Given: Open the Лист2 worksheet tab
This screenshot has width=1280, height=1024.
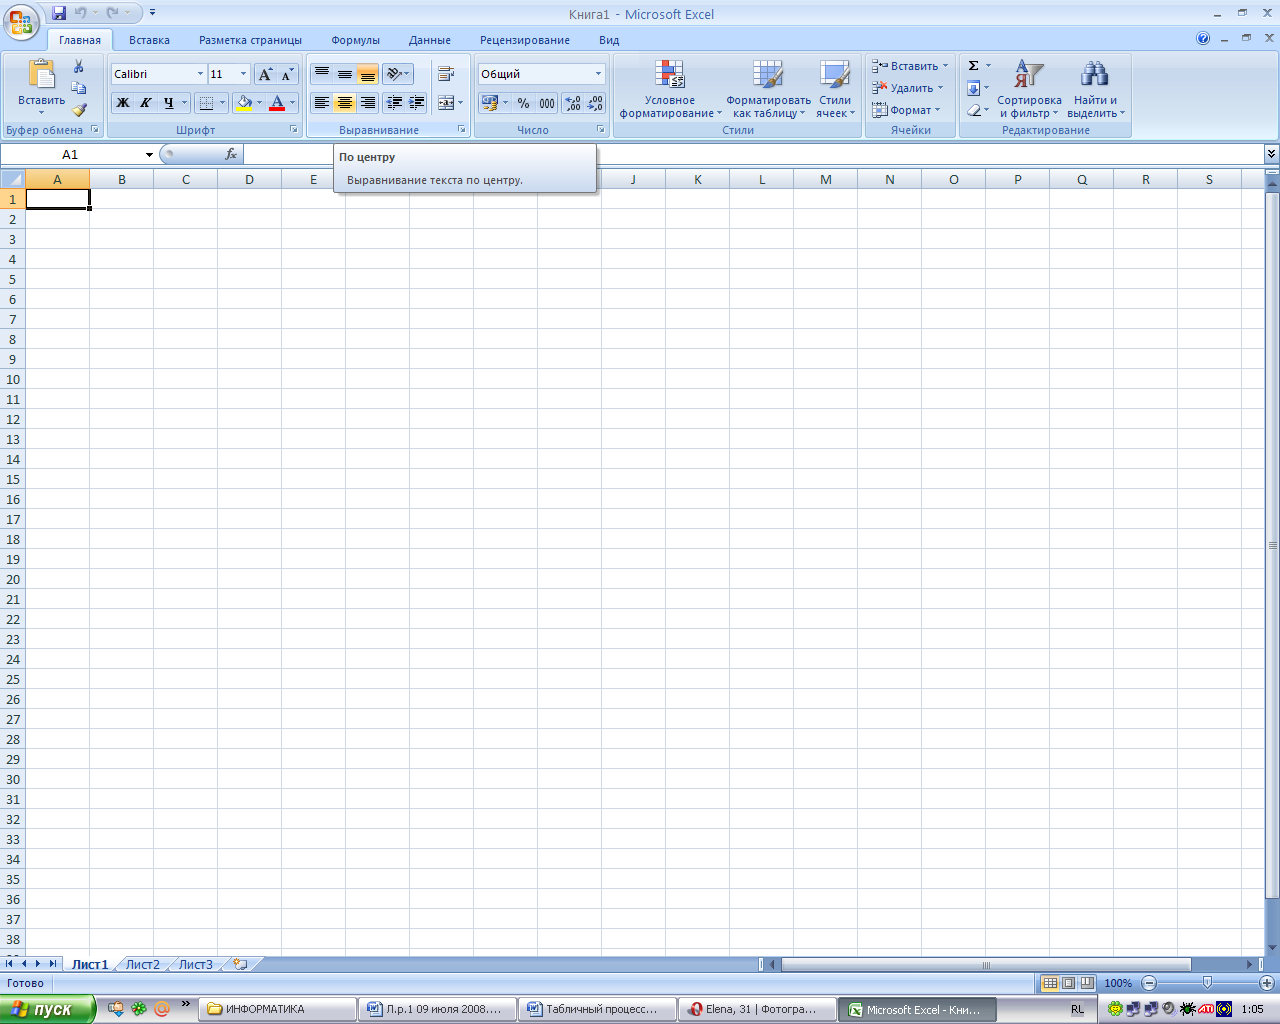Looking at the screenshot, I should pos(143,965).
